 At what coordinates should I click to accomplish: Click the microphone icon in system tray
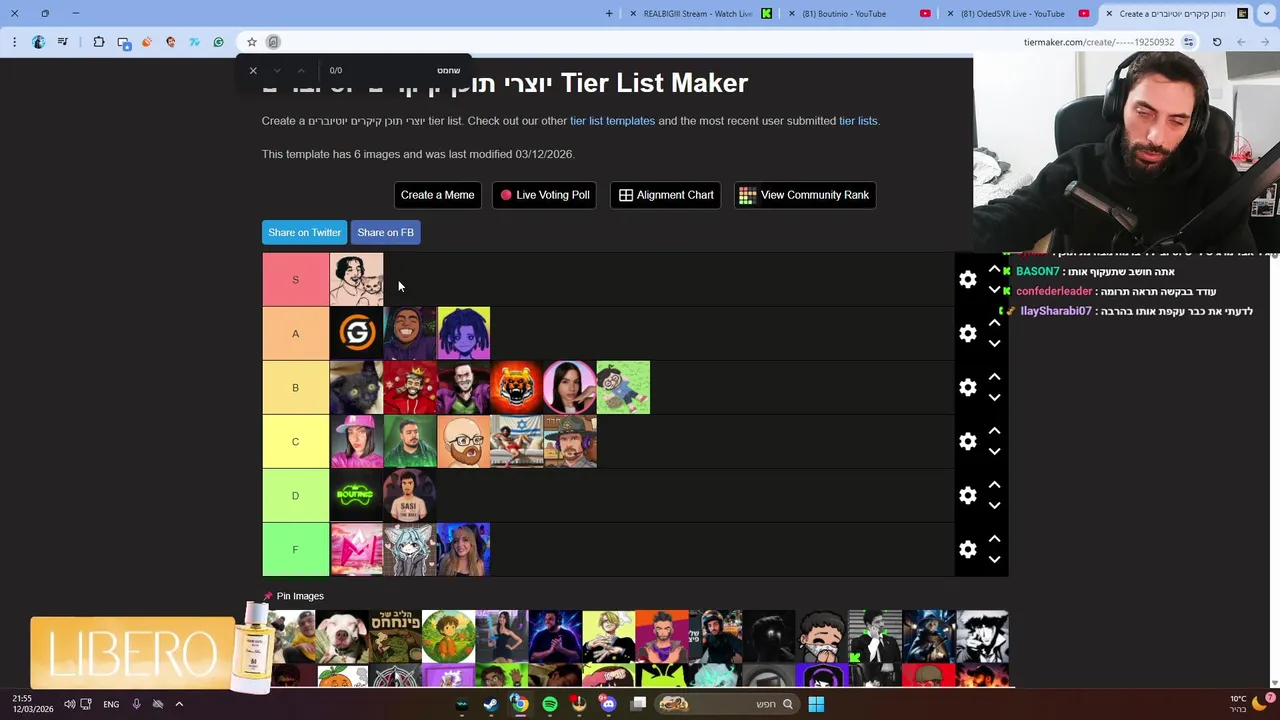click(x=136, y=704)
